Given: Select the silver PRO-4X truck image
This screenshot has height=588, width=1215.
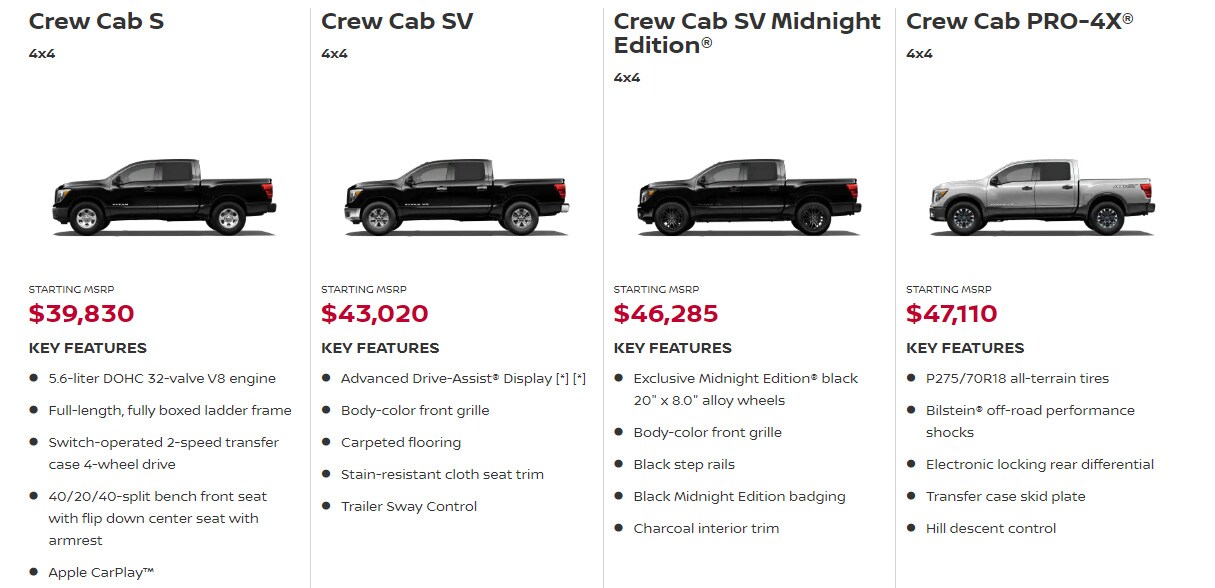Looking at the screenshot, I should click(x=1042, y=196).
